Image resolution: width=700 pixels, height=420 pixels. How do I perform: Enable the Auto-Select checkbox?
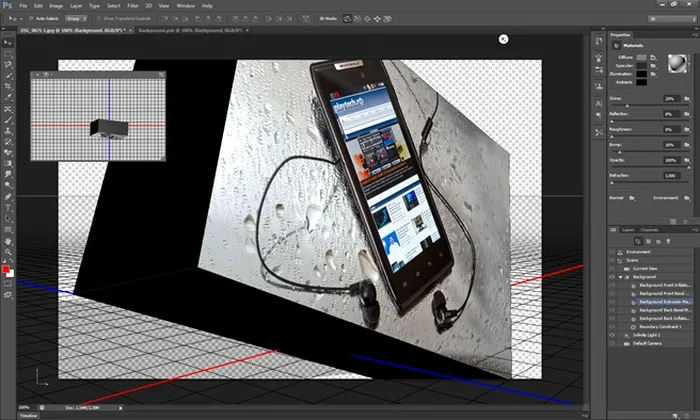31,19
